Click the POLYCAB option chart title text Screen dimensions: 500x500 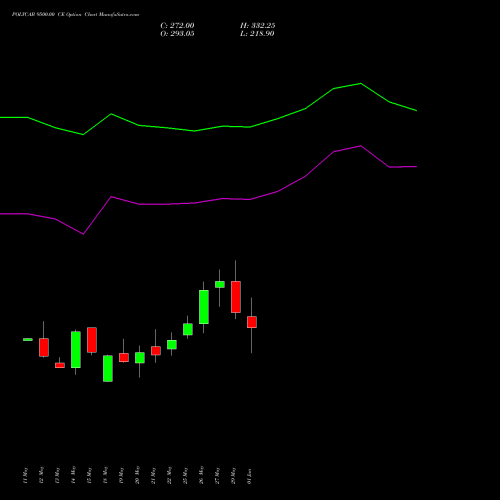click(x=75, y=15)
